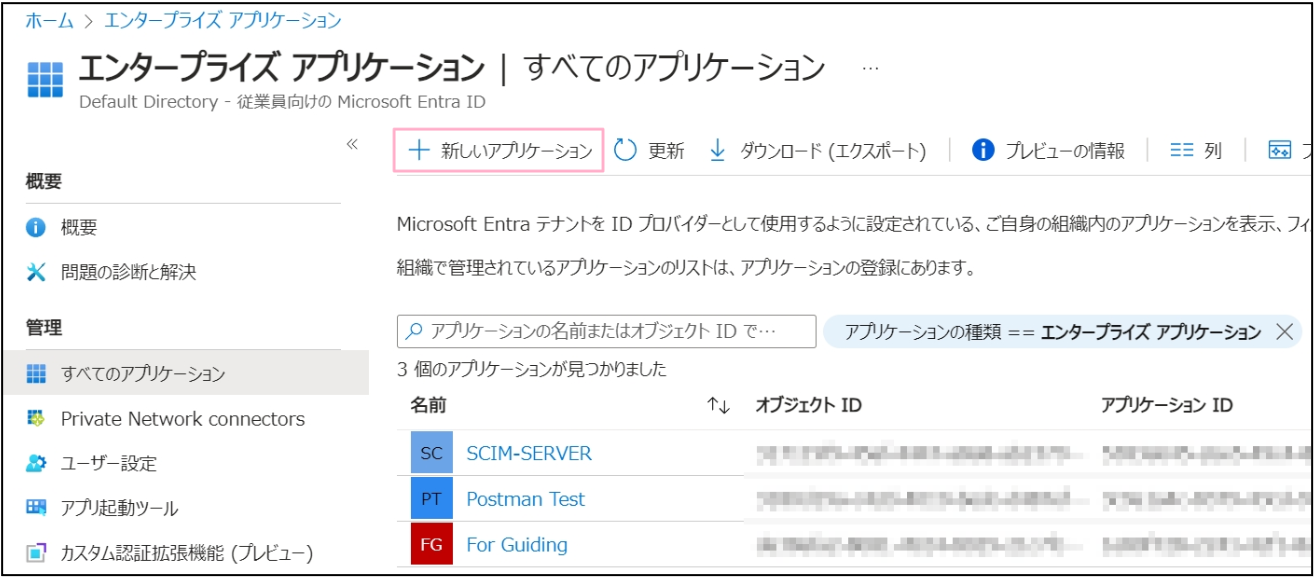
Task: Click the For Guiding FG red tile
Action: pos(431,545)
